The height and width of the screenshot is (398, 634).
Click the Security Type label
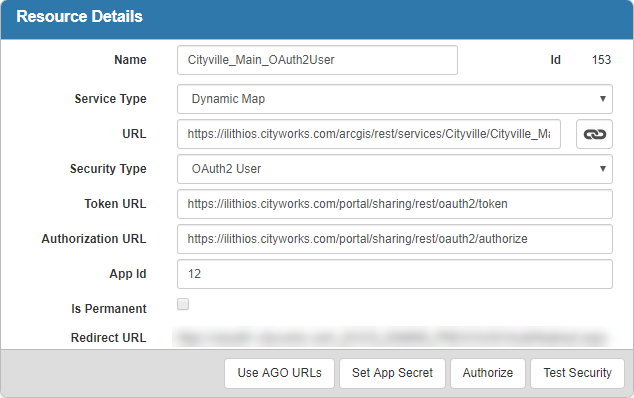click(x=108, y=169)
